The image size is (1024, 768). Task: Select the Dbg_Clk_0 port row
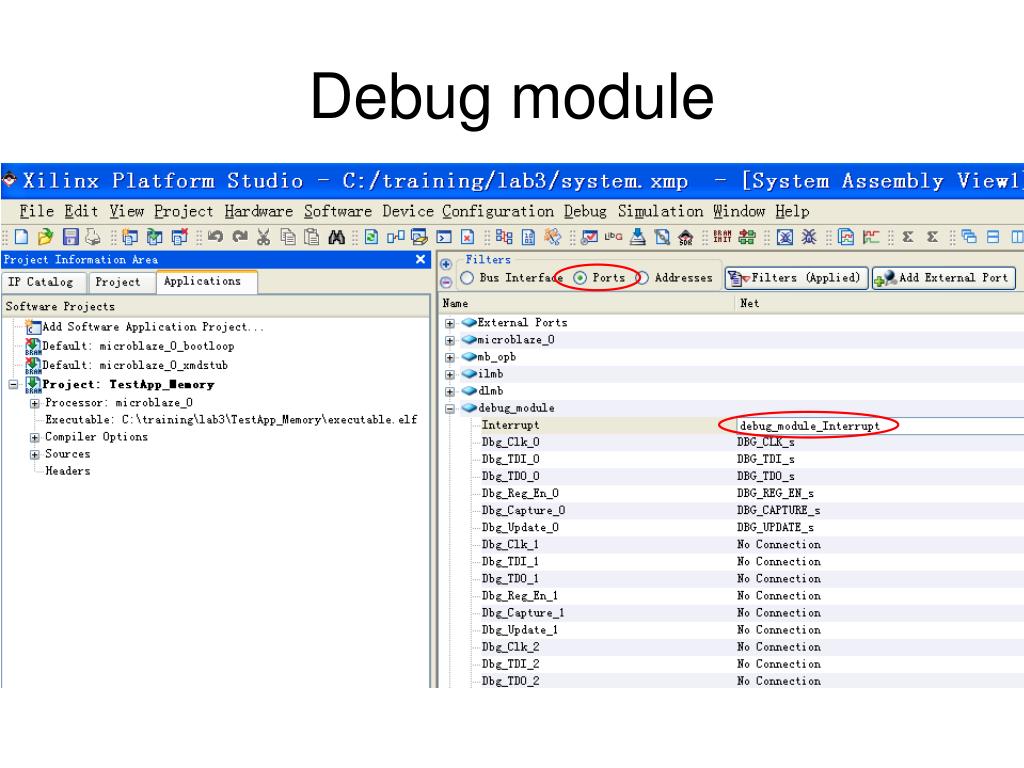pos(511,442)
